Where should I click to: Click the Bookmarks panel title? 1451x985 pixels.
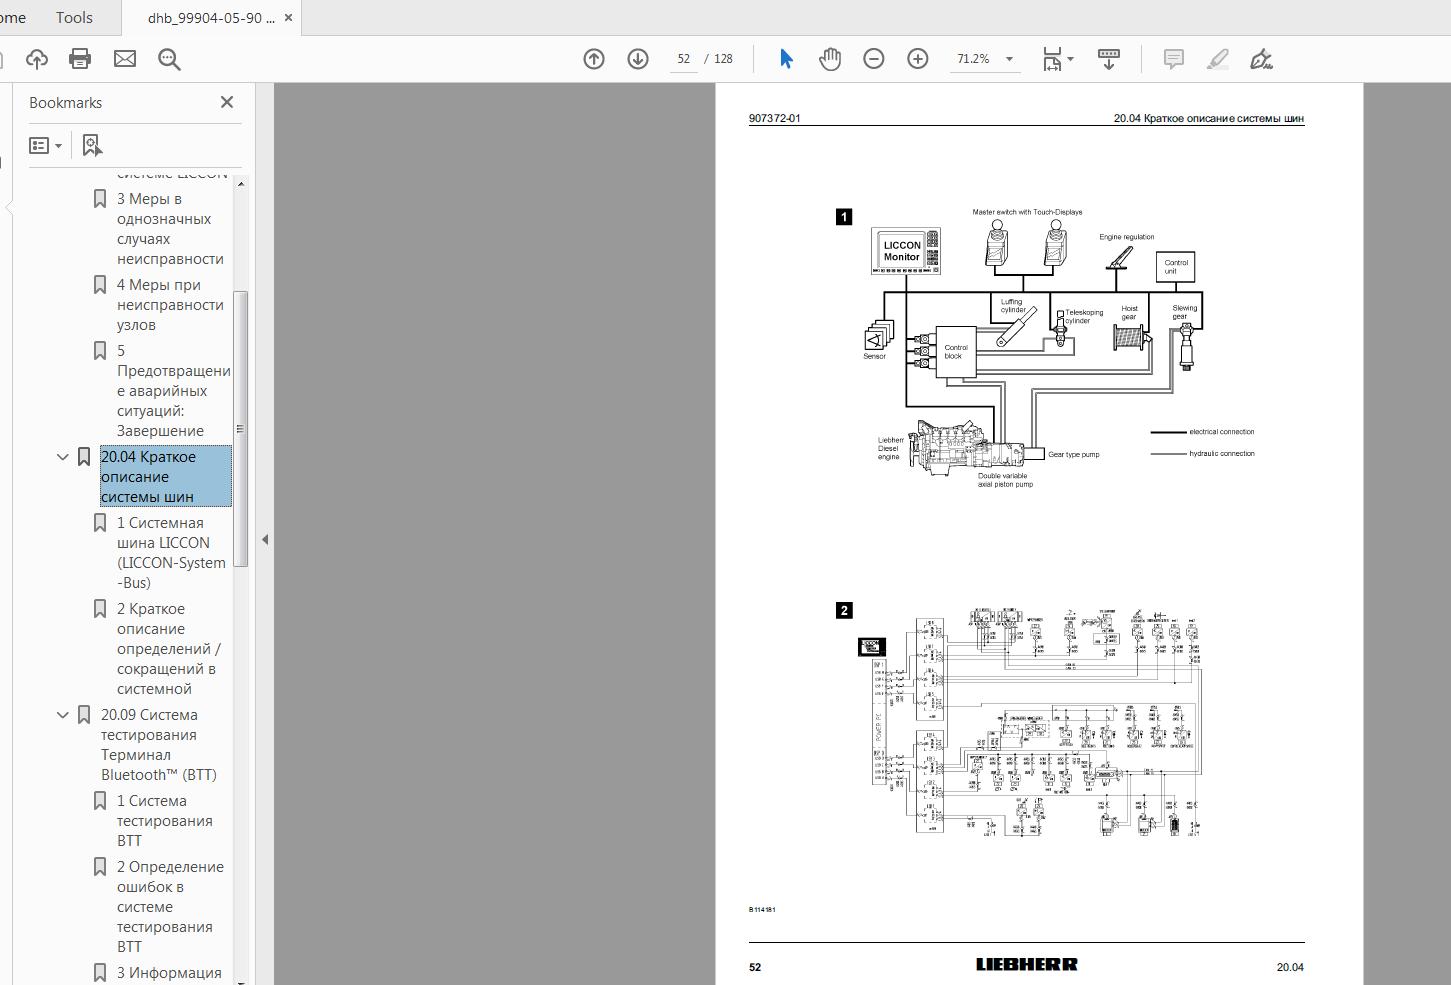pos(65,102)
